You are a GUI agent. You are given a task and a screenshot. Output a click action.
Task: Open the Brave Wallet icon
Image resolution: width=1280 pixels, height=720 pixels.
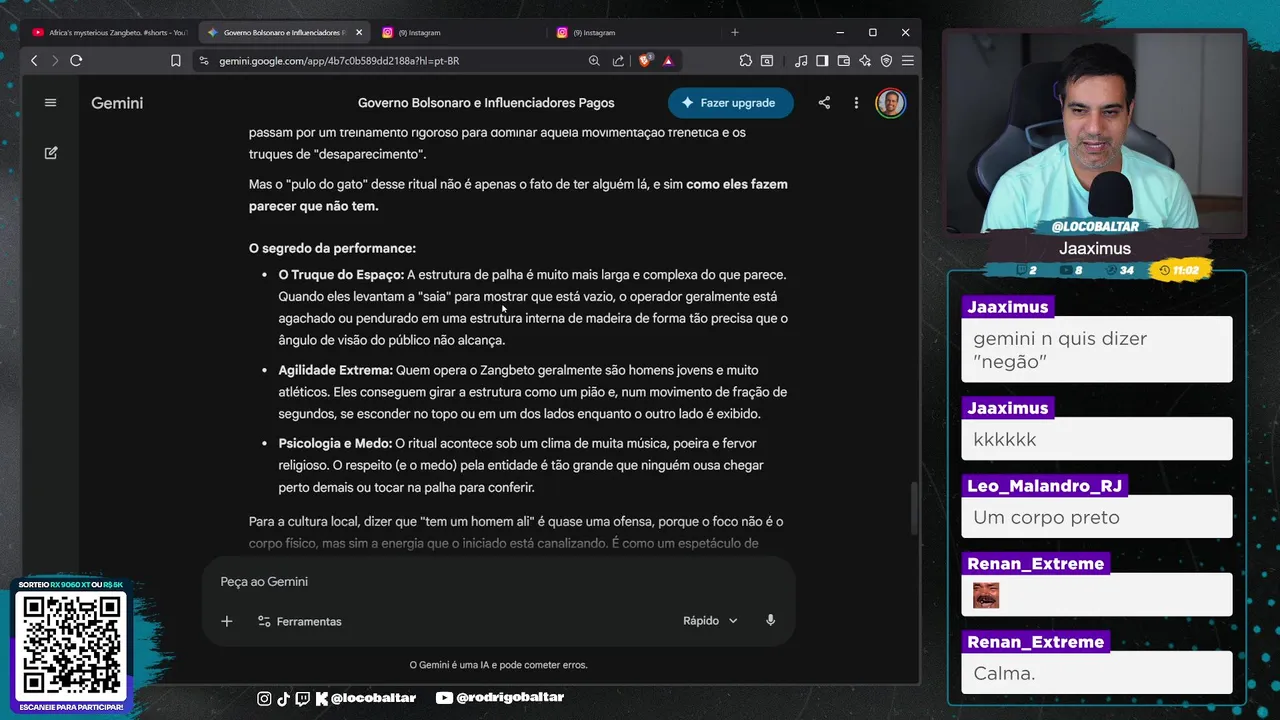point(844,61)
